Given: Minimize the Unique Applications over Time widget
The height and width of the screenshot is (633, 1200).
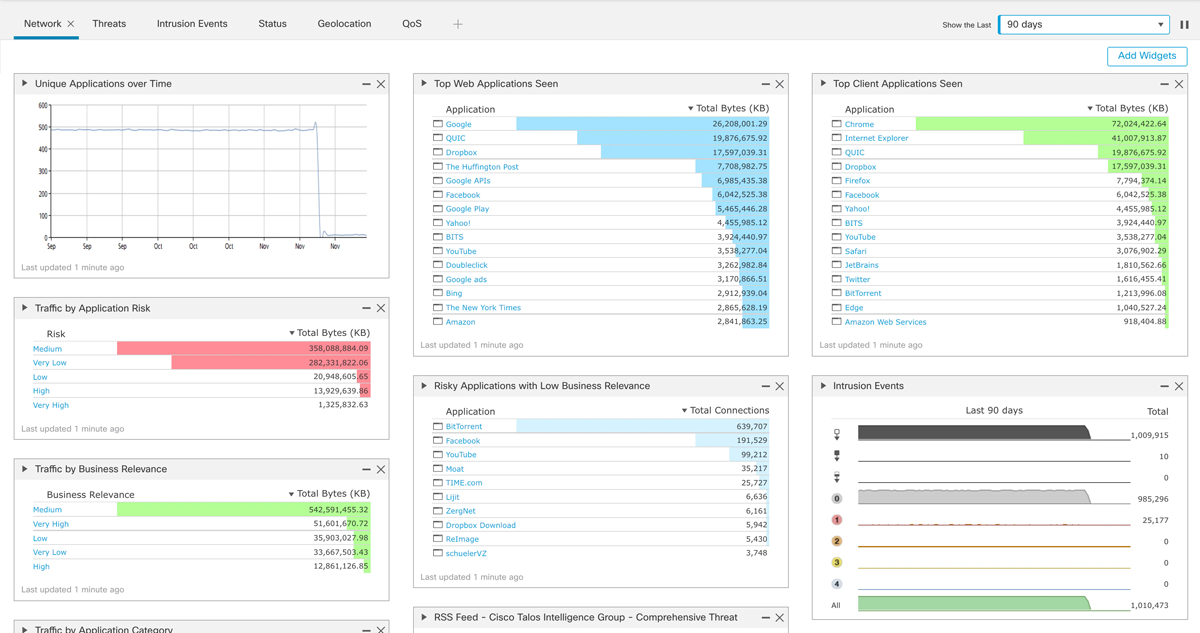Looking at the screenshot, I should pos(366,84).
